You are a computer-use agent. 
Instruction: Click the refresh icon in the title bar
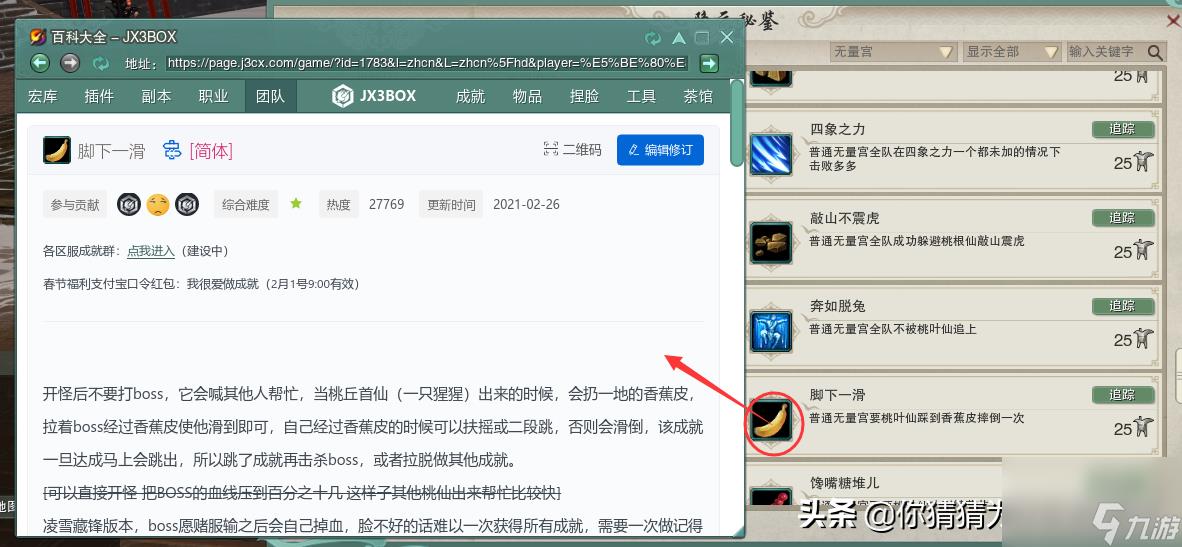[x=653, y=38]
